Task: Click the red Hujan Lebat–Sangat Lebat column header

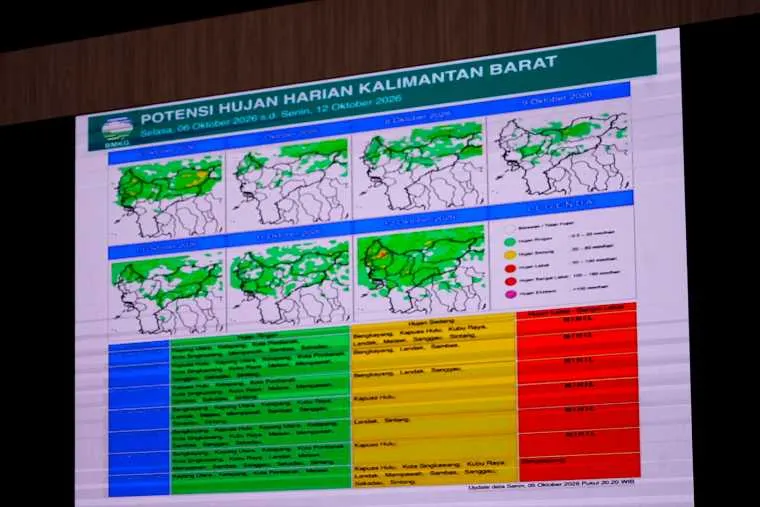Action: tap(576, 309)
